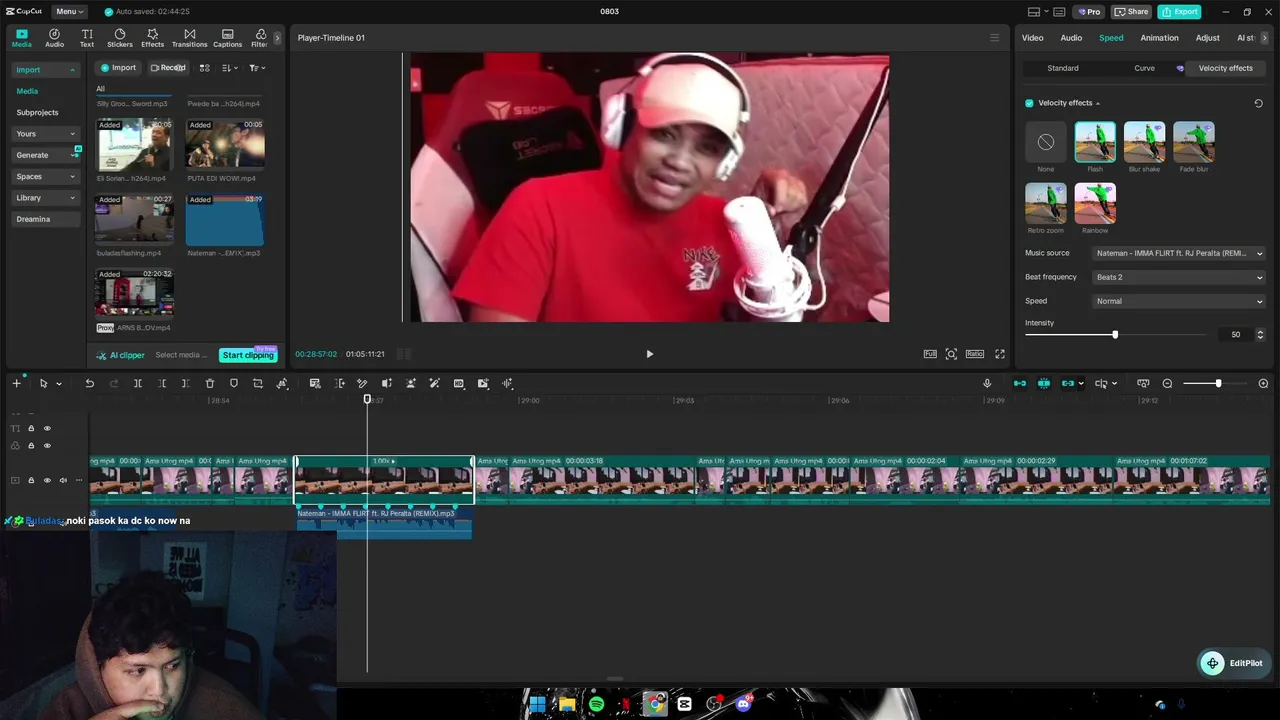Open the player panel options menu
Image resolution: width=1280 pixels, height=720 pixels.
[x=994, y=38]
